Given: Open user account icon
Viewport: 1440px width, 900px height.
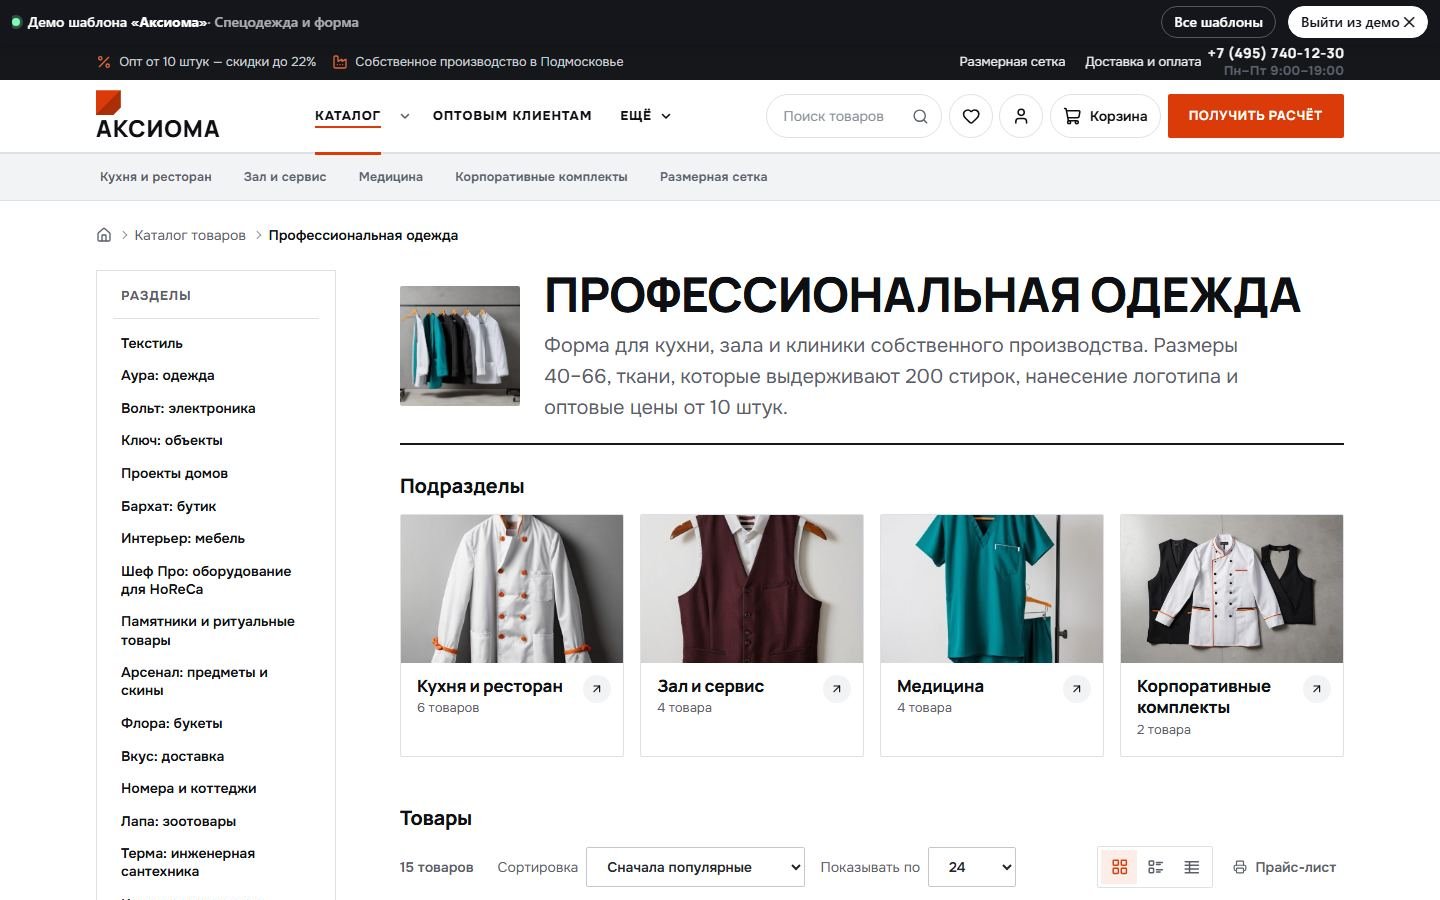Looking at the screenshot, I should point(1021,116).
